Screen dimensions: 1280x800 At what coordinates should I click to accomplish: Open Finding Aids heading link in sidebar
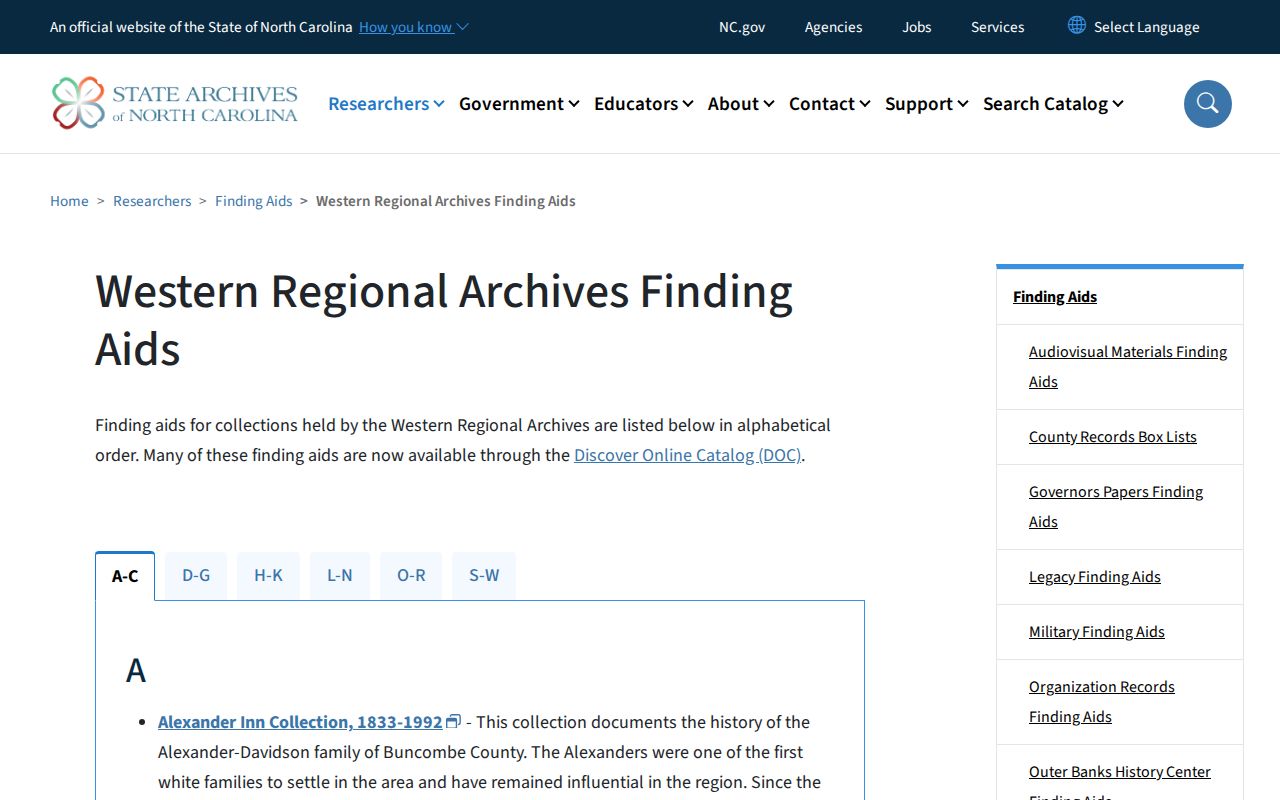1055,297
